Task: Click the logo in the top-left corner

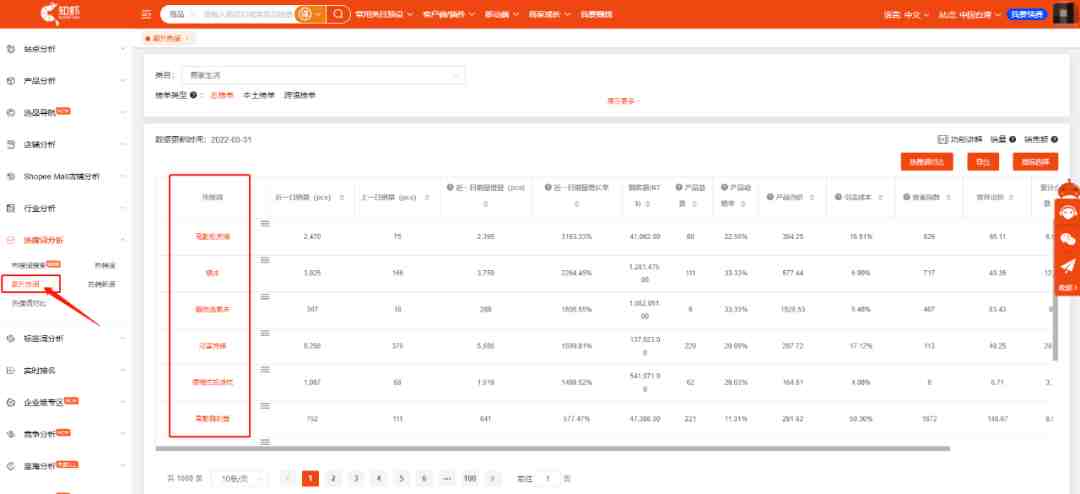Action: click(58, 13)
